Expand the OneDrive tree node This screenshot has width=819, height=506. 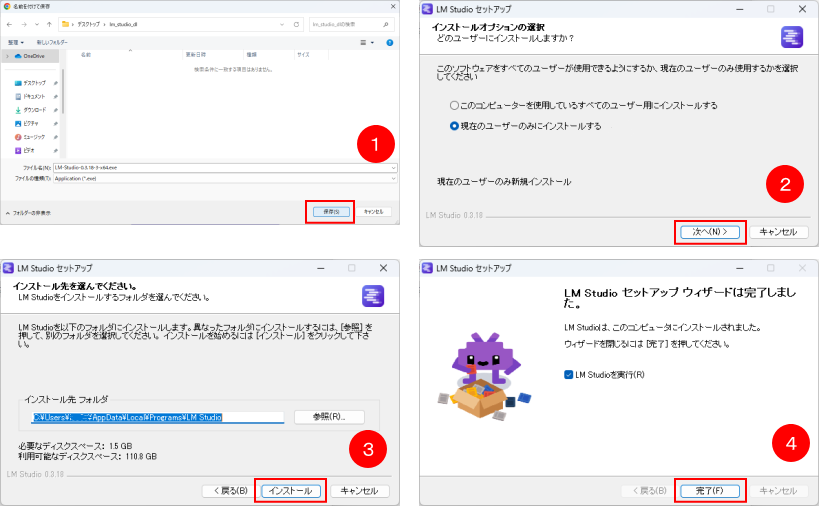(7, 56)
